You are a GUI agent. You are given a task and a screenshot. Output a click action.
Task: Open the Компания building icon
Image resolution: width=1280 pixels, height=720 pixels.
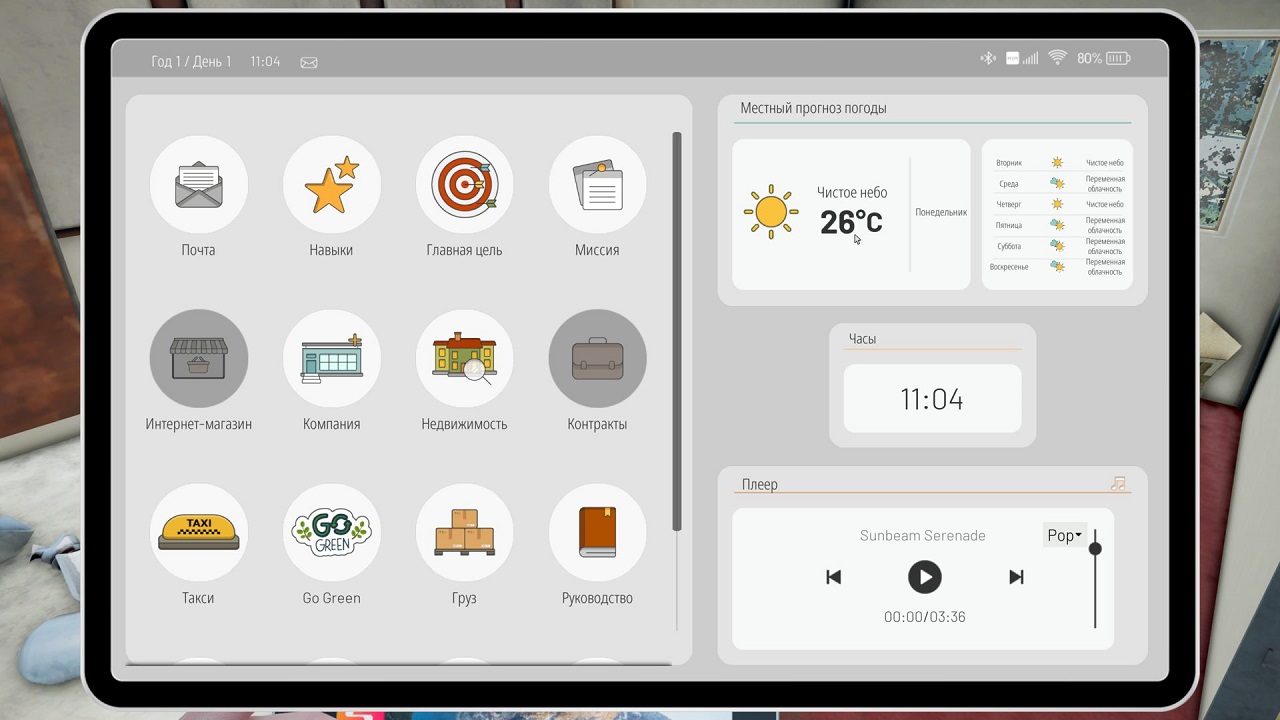click(331, 359)
